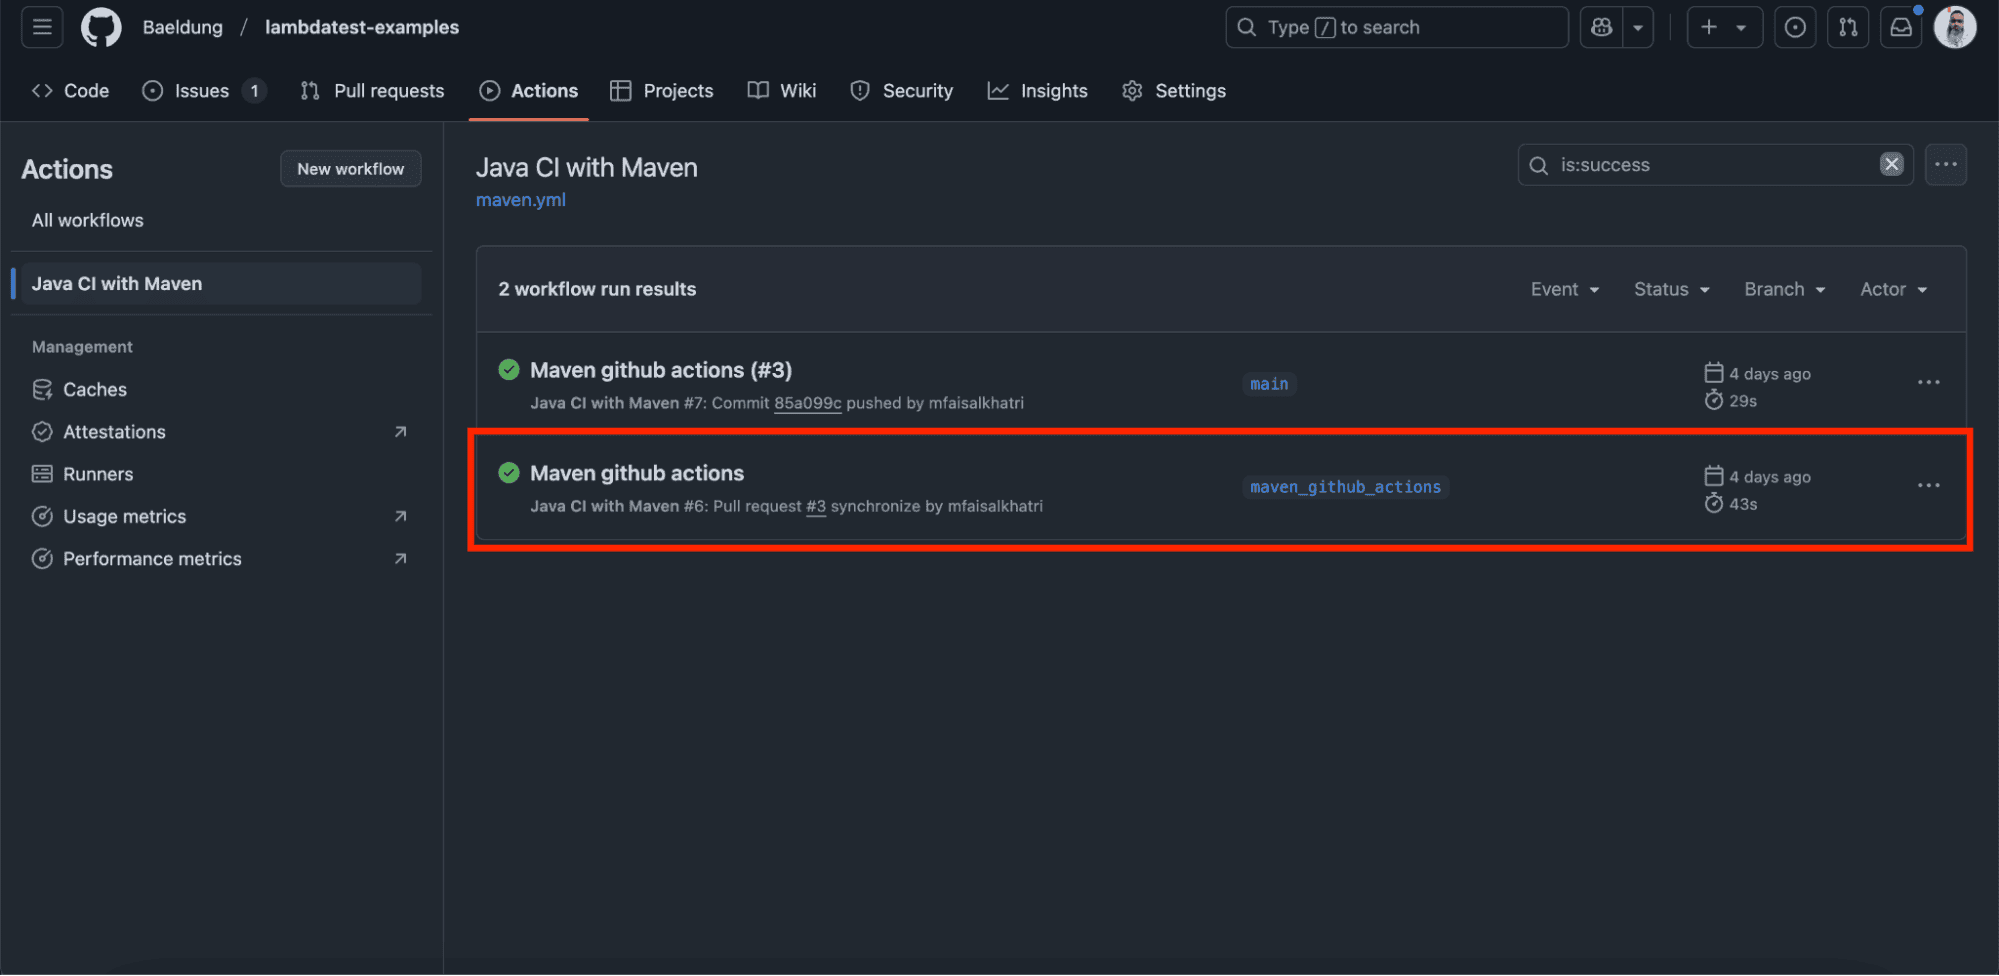Expand the Event filter dropdown
Screen dimensions: 1999x976
pyautogui.click(x=1564, y=289)
